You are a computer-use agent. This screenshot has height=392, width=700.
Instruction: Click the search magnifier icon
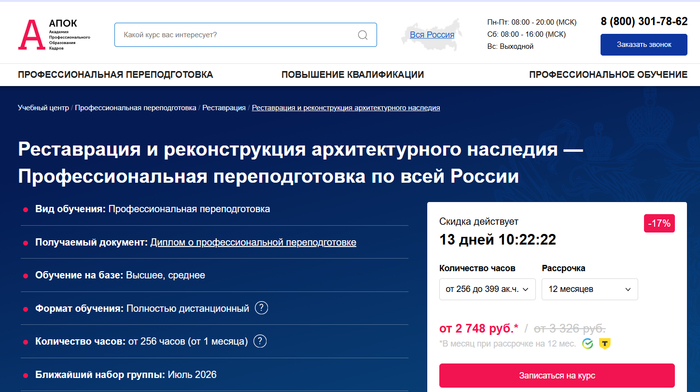tap(362, 35)
